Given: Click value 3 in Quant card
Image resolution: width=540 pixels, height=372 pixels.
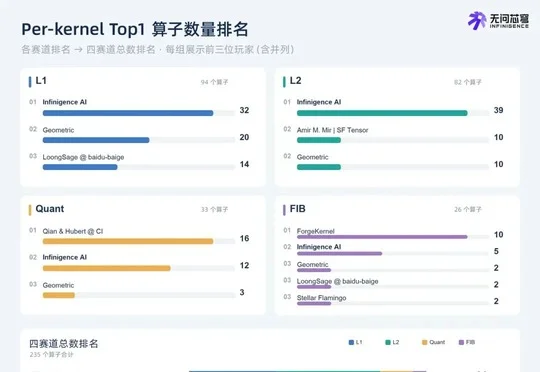Looking at the screenshot, I should (x=242, y=292).
